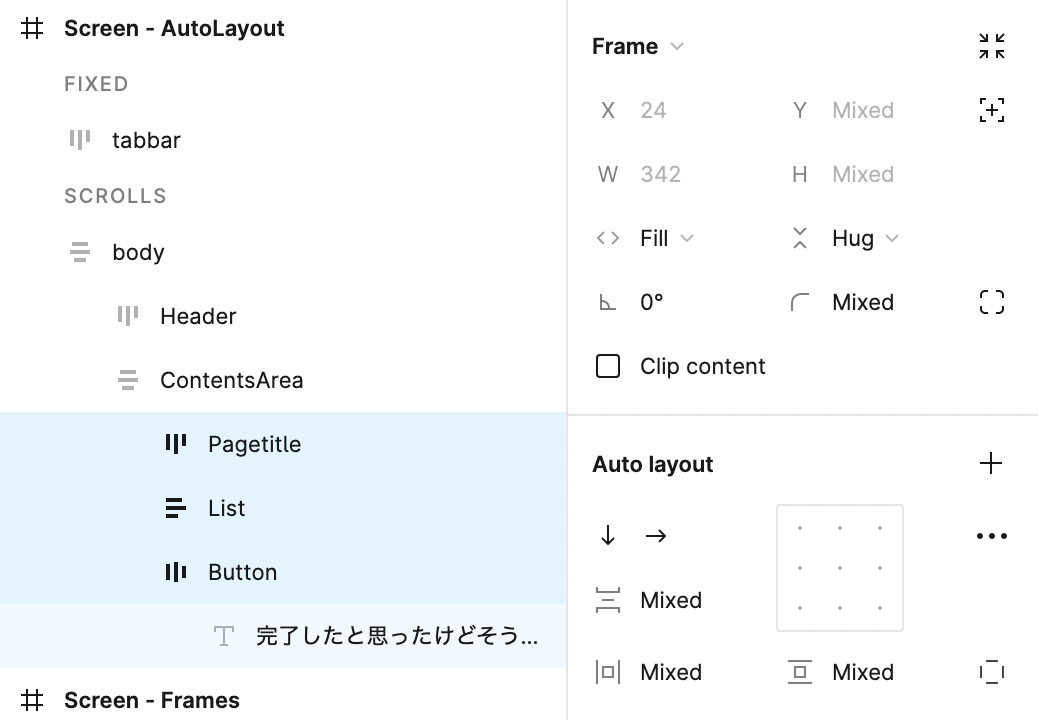Image resolution: width=1038 pixels, height=720 pixels.
Task: Set horizontal layout direction arrow
Action: [656, 536]
